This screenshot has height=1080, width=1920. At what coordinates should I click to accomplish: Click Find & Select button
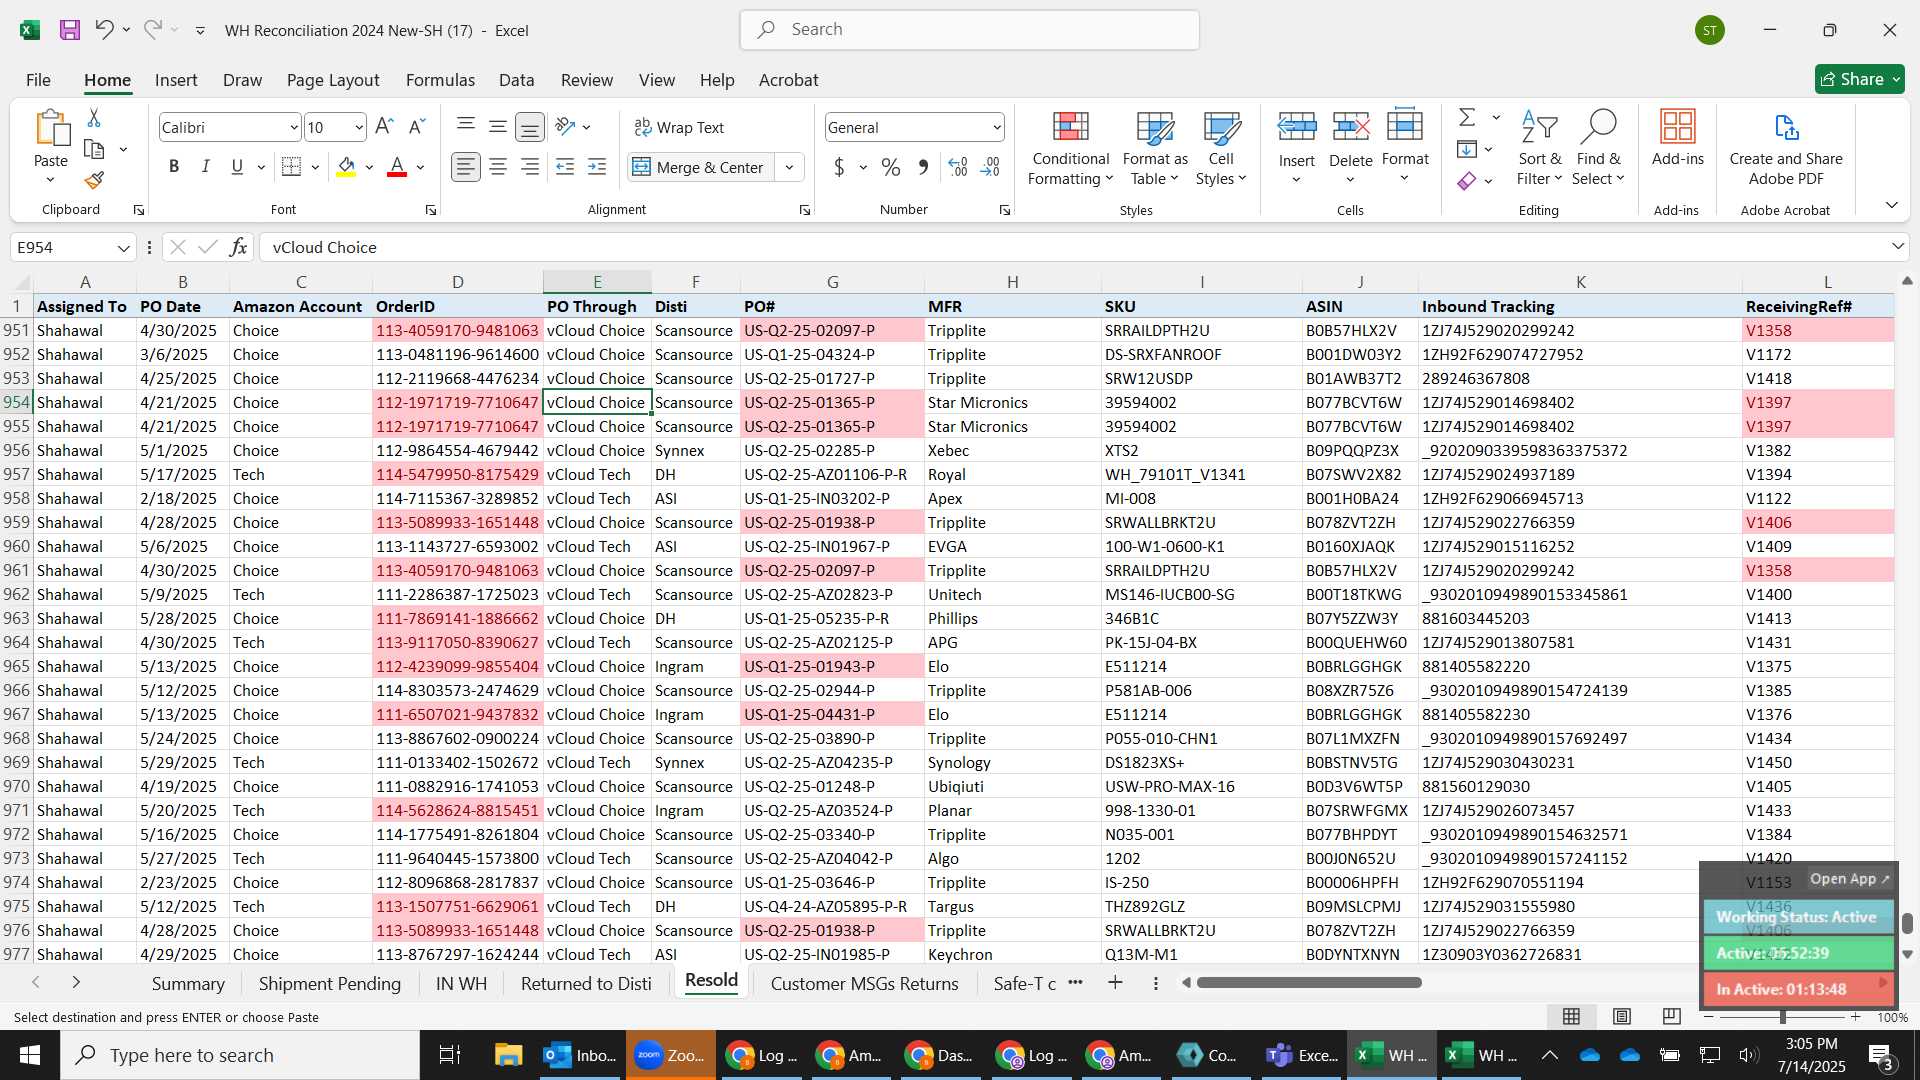click(x=1598, y=148)
